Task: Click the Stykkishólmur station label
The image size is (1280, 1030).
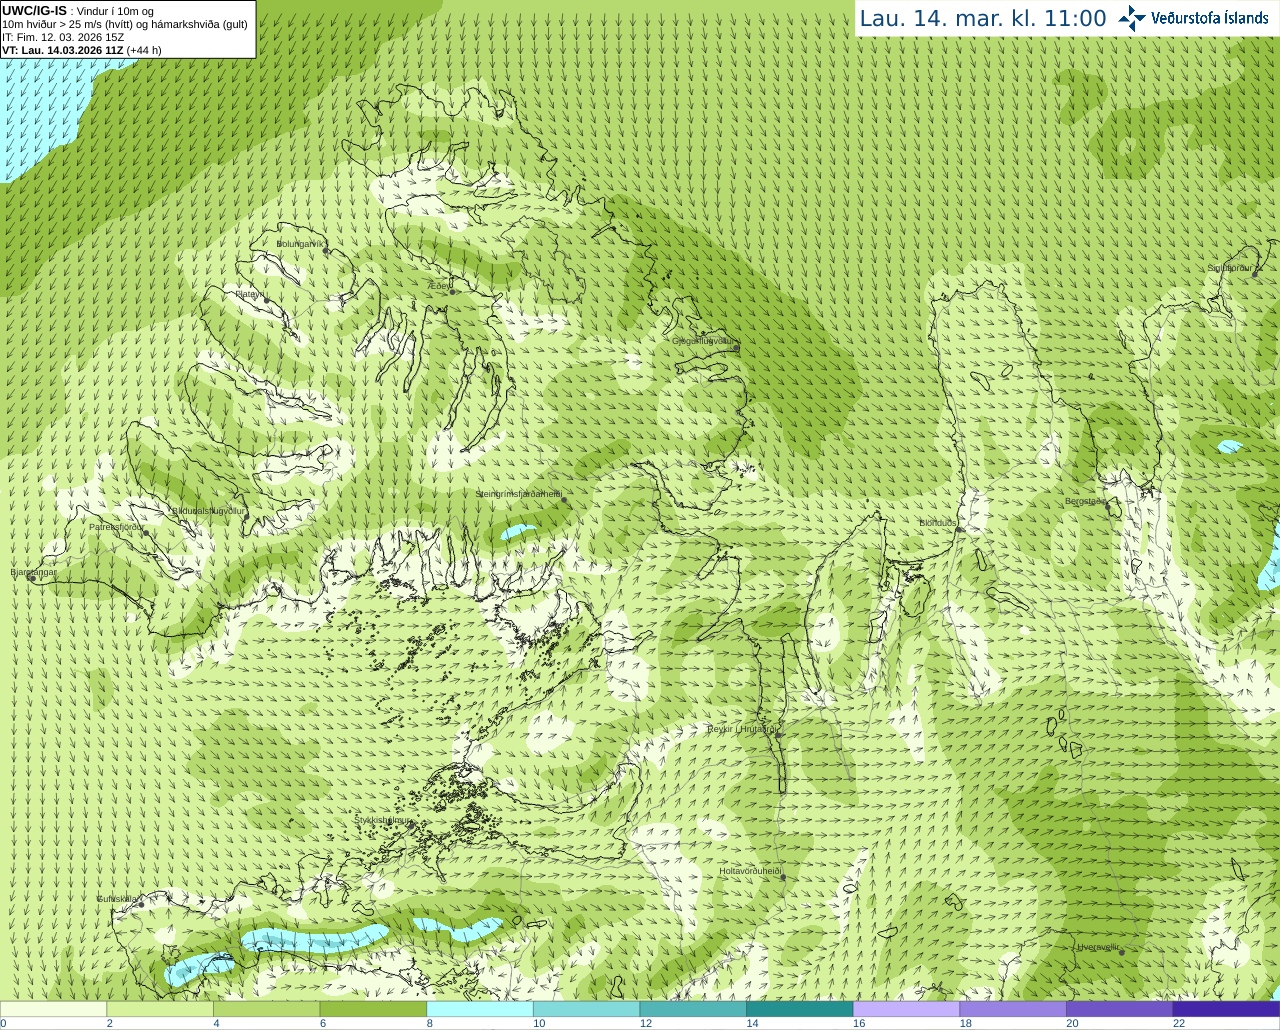Action: coord(382,820)
